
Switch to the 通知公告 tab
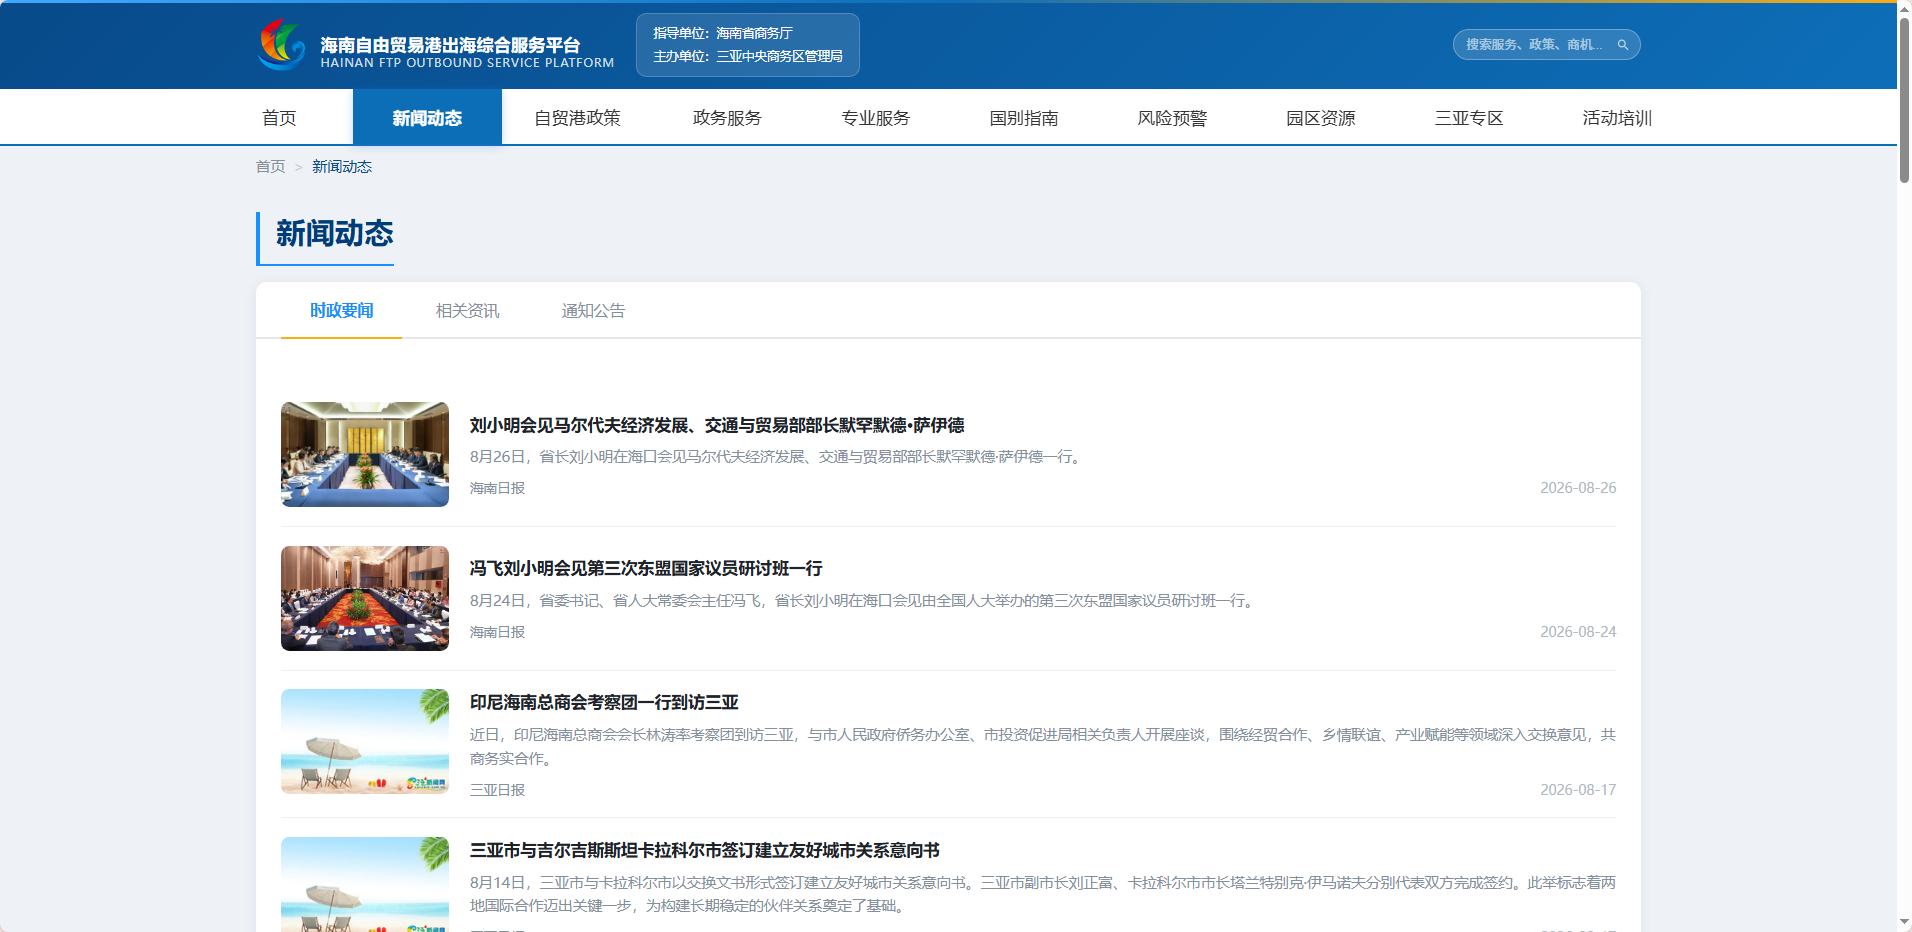pyautogui.click(x=593, y=311)
